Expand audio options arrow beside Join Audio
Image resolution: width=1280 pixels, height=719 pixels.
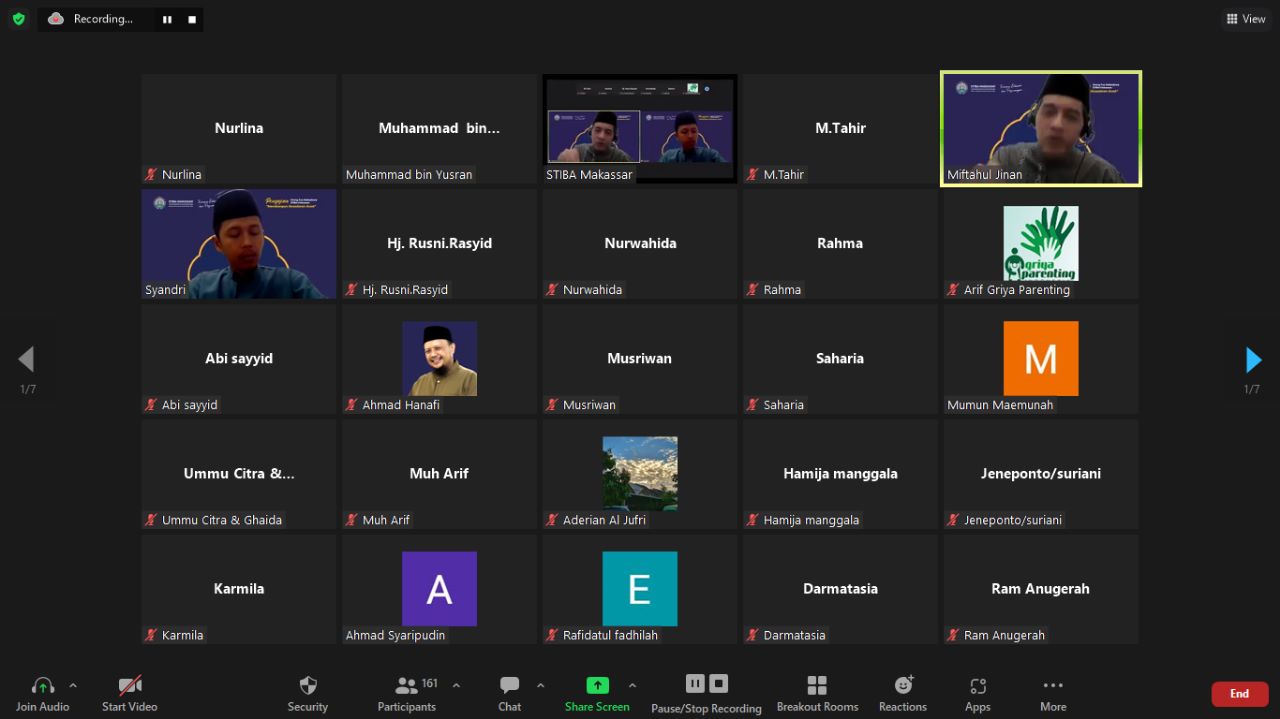[x=73, y=686]
